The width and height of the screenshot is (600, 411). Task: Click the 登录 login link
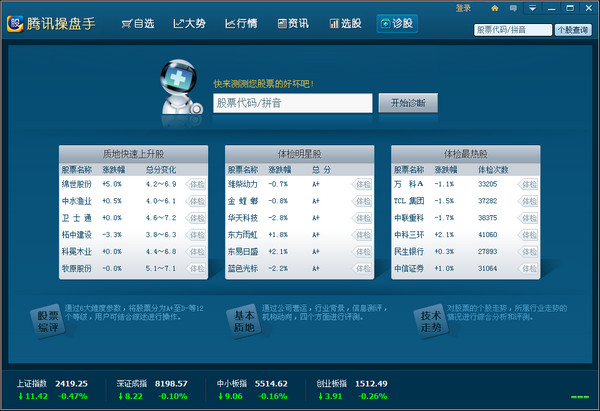coord(463,8)
